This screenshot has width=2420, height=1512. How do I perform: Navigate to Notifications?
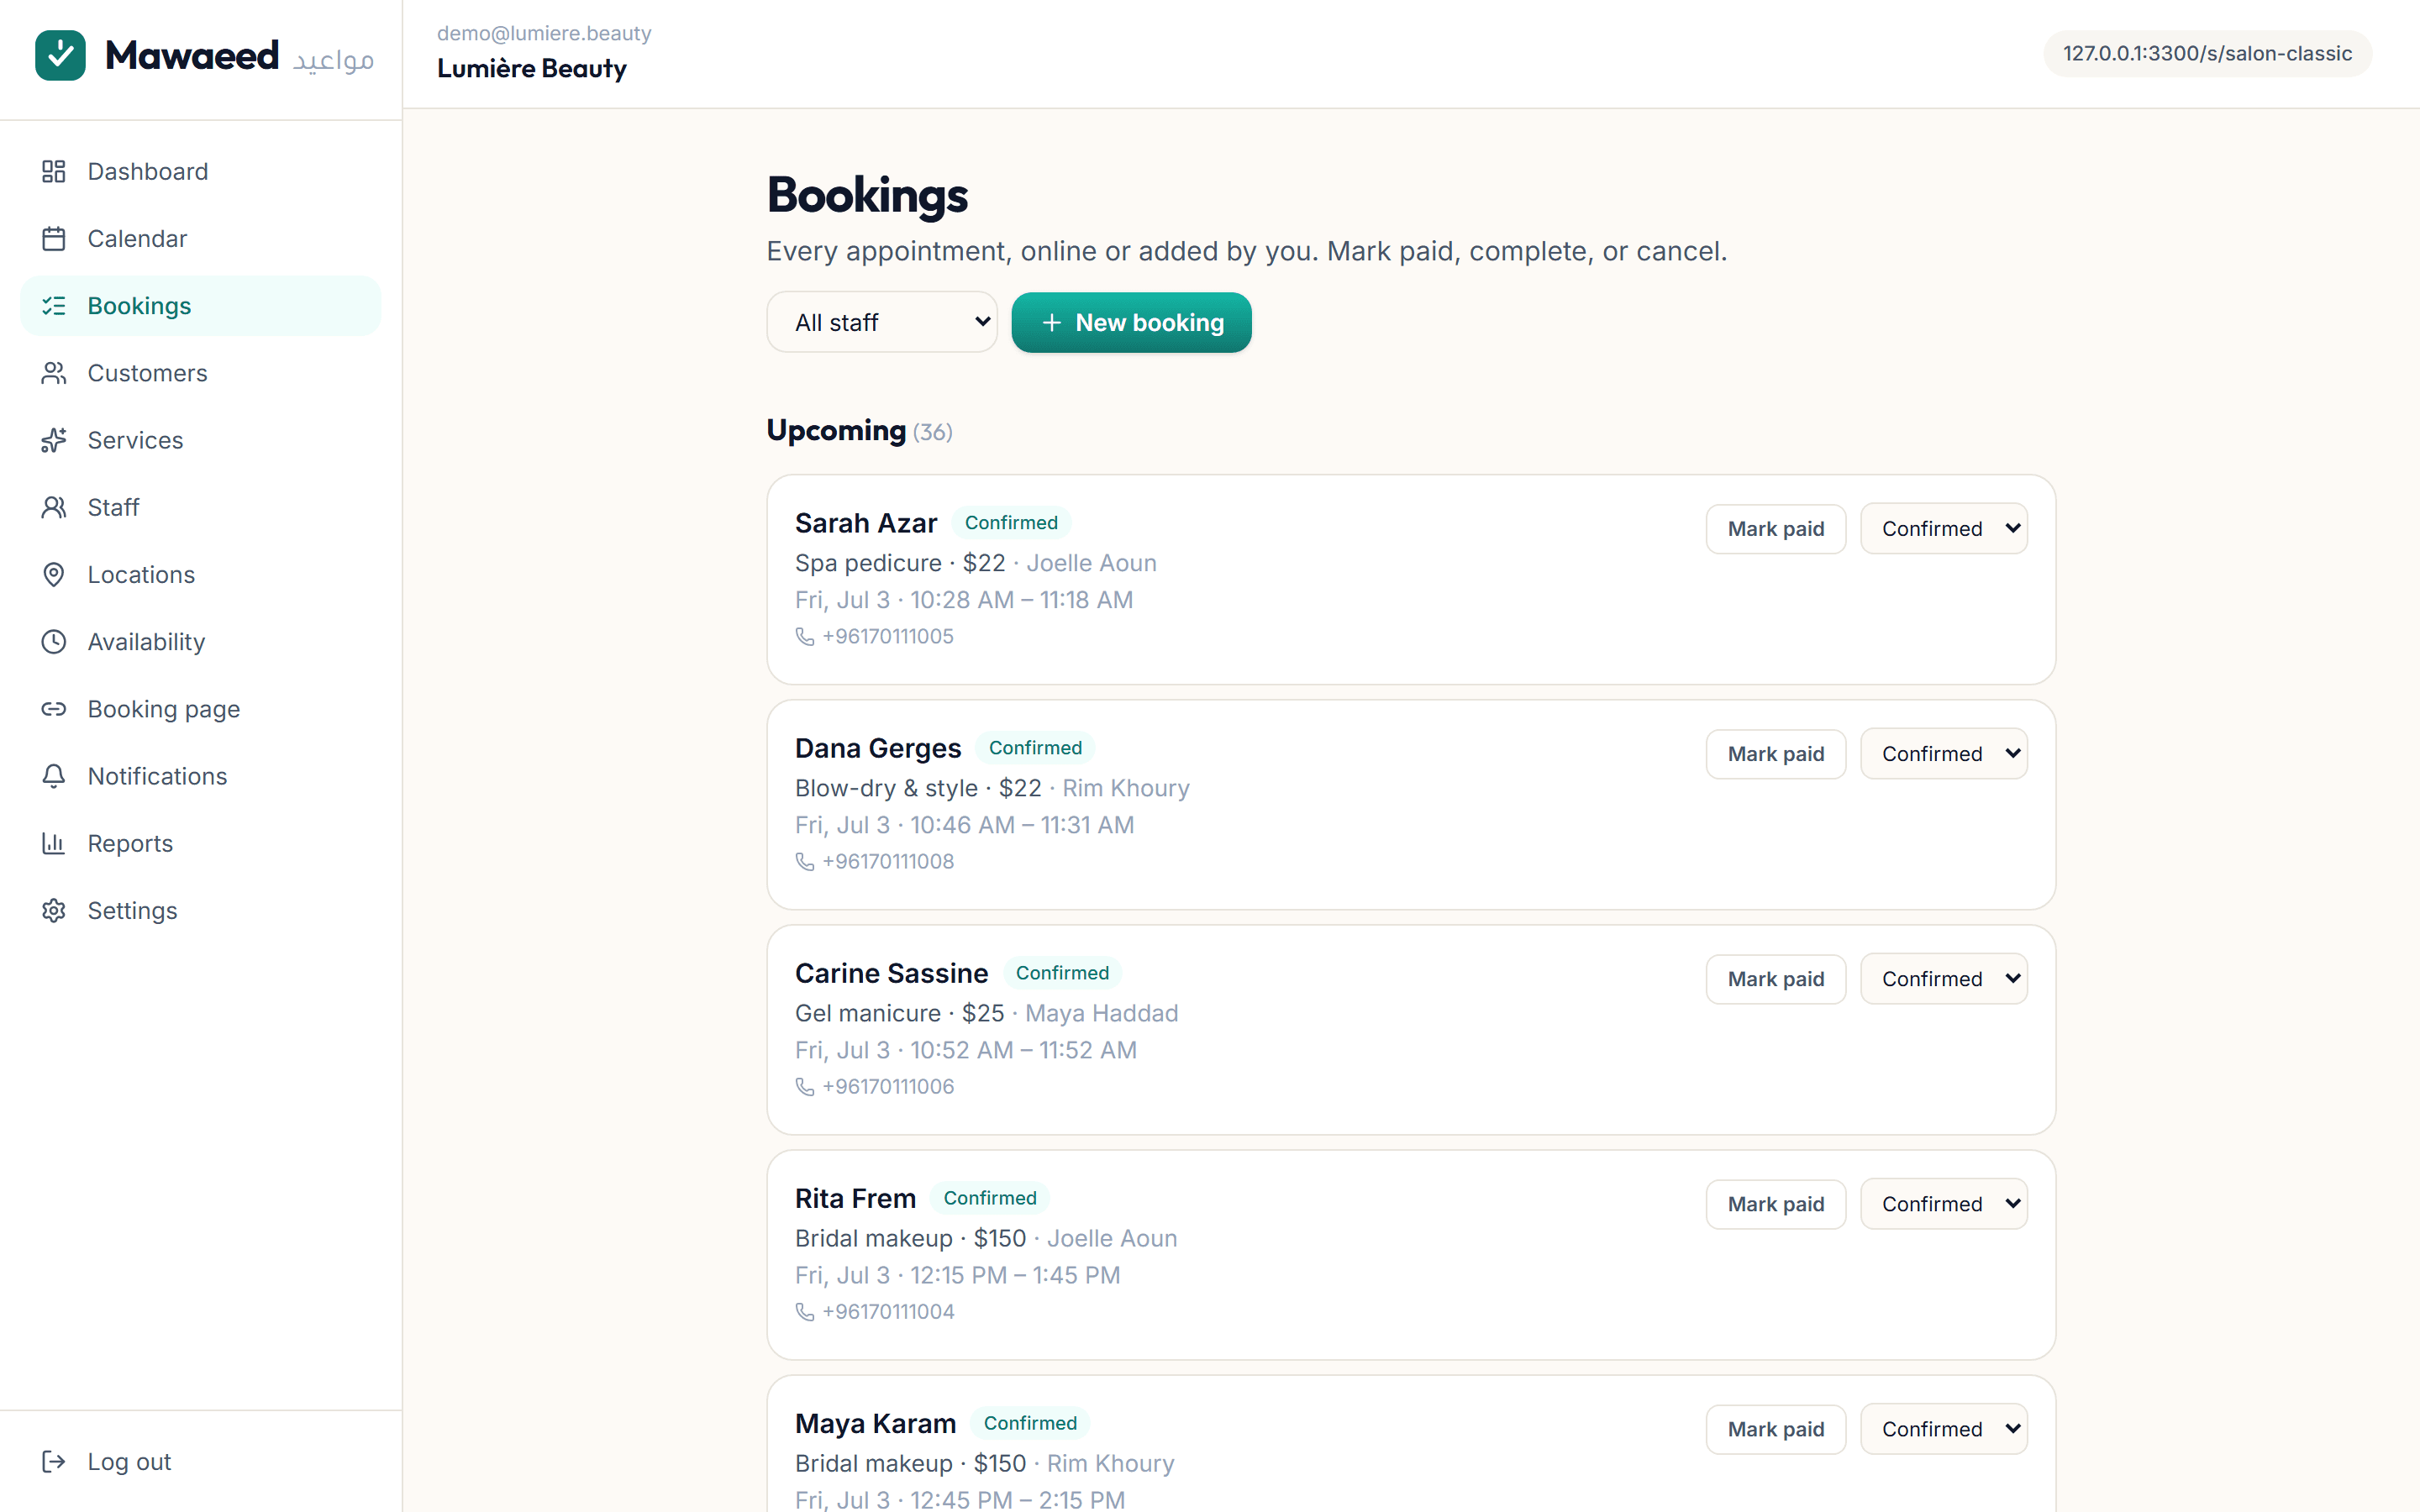tap(200, 775)
